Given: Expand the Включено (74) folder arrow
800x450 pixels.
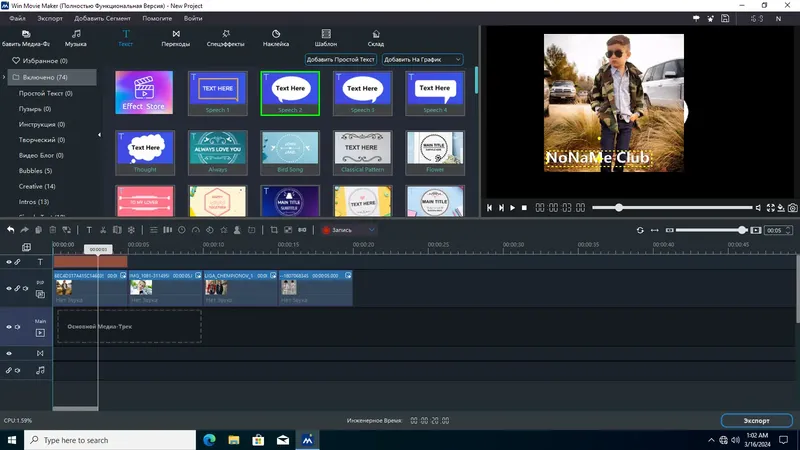Looking at the screenshot, I should tap(4, 78).
